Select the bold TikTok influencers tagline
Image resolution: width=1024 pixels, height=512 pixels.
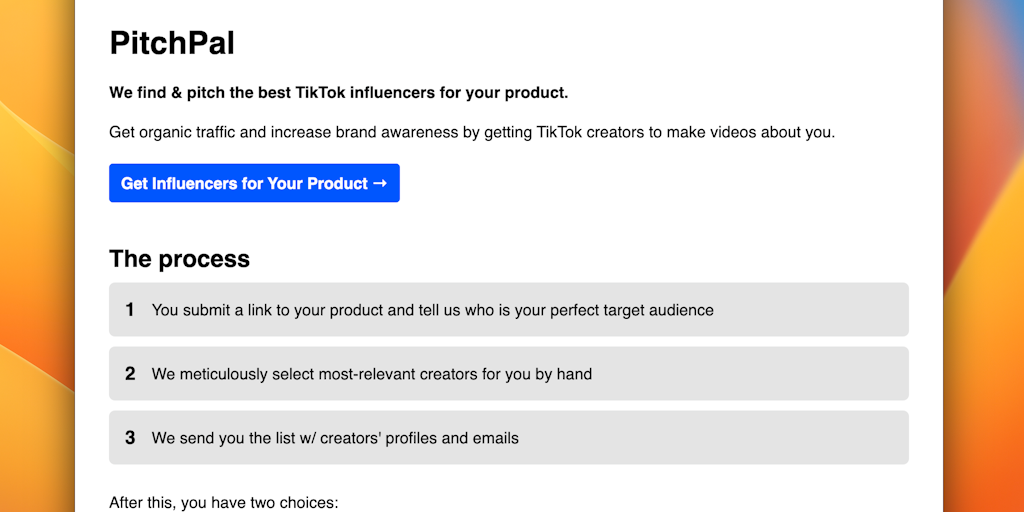pos(338,93)
